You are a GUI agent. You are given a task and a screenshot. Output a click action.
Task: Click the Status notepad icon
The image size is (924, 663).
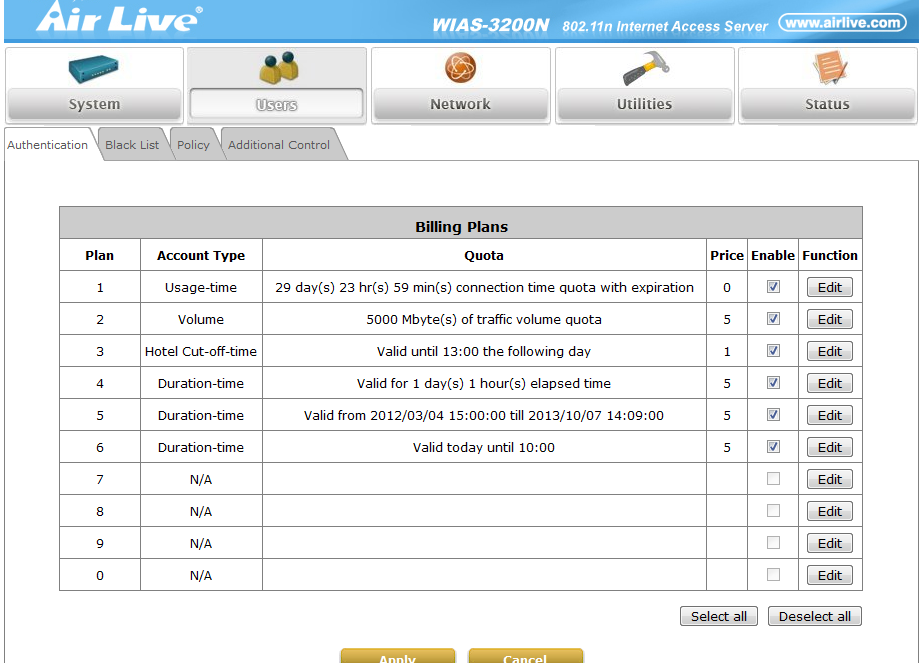tap(827, 69)
